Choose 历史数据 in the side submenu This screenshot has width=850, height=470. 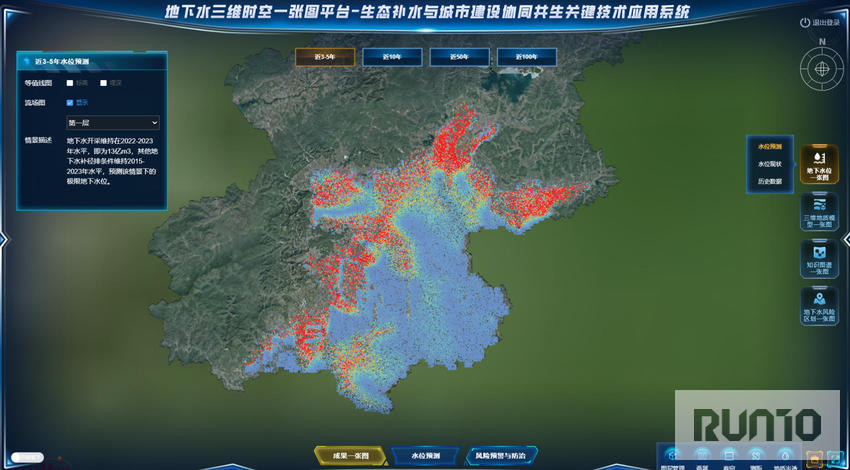770,182
